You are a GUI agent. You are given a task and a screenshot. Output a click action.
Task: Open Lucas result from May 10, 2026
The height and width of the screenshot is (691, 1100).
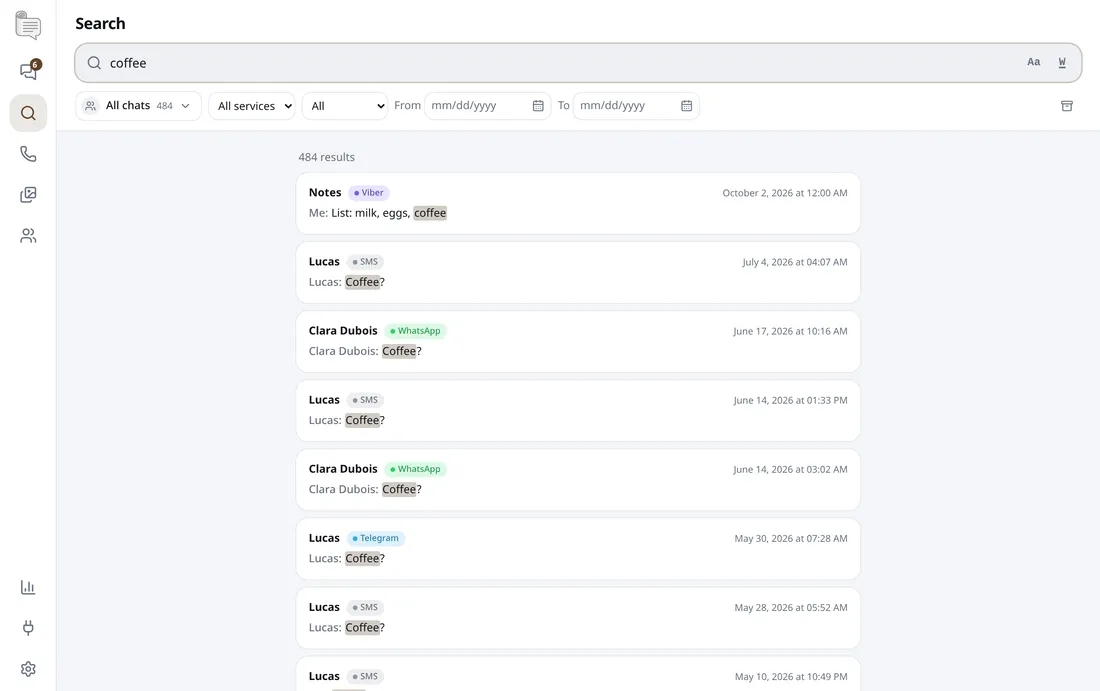pos(578,674)
